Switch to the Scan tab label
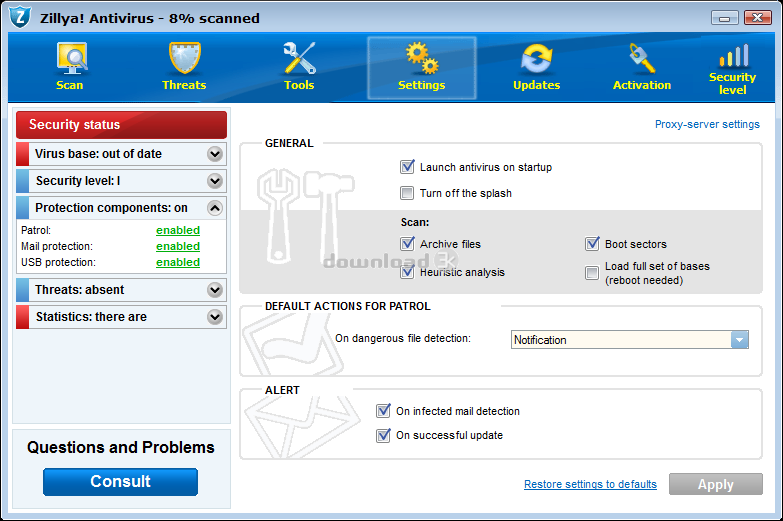Viewport: 783px width, 521px height. [x=69, y=85]
